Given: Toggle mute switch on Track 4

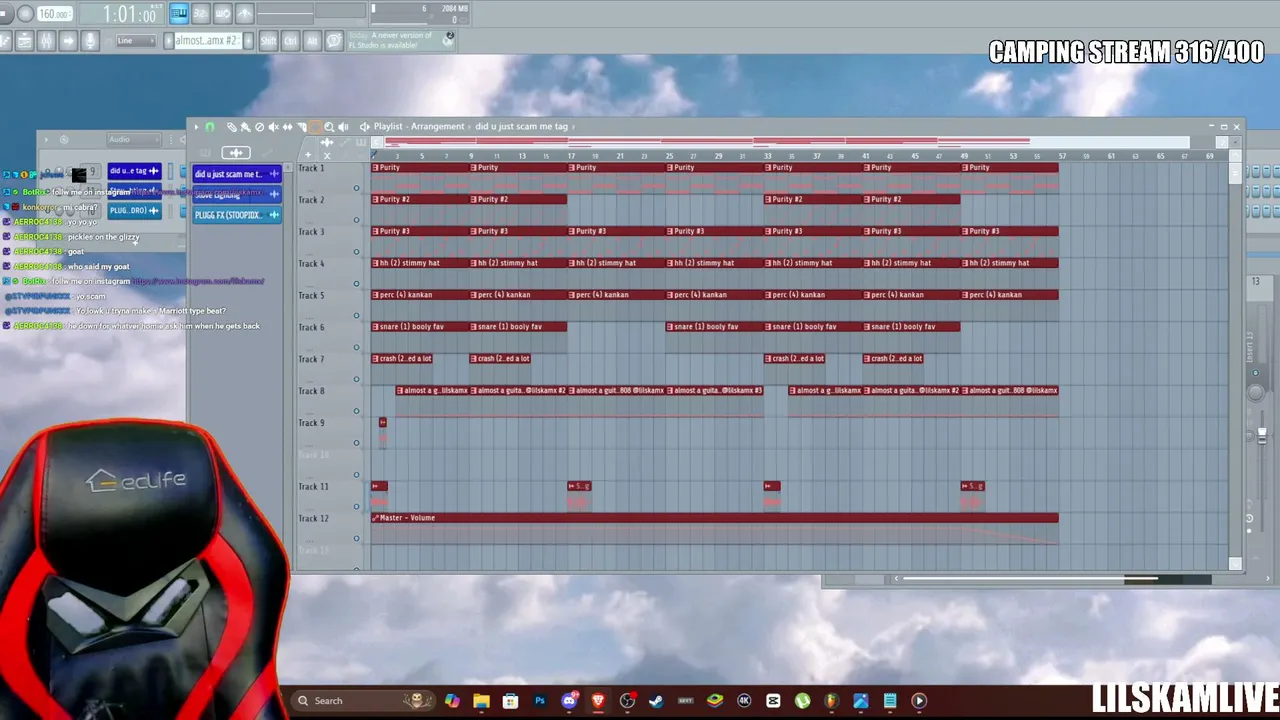Looking at the screenshot, I should 356,284.
